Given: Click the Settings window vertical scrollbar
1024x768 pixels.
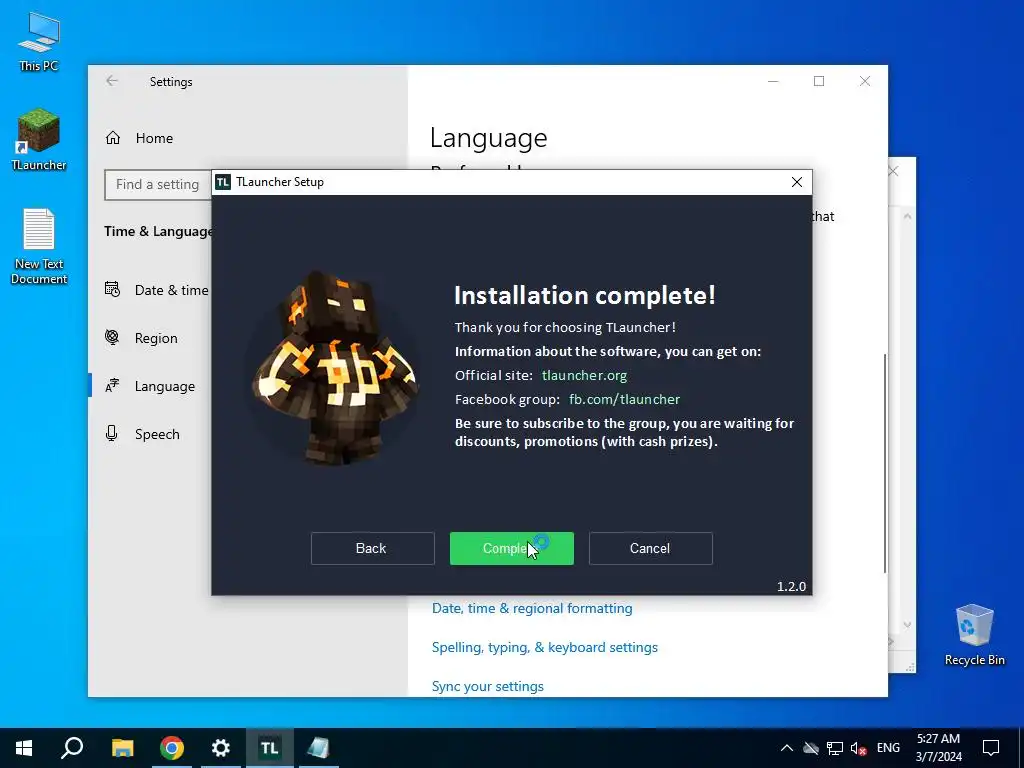Looking at the screenshot, I should click(885, 464).
